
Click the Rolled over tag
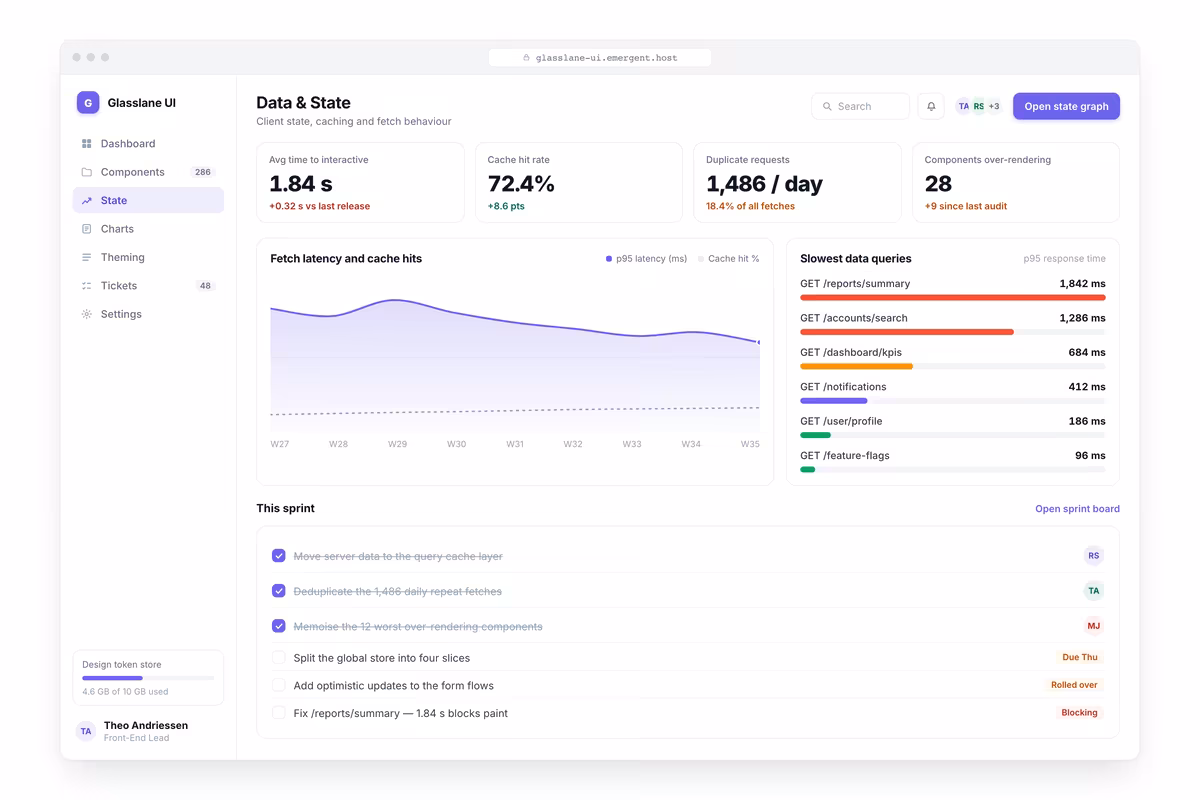pos(1074,685)
